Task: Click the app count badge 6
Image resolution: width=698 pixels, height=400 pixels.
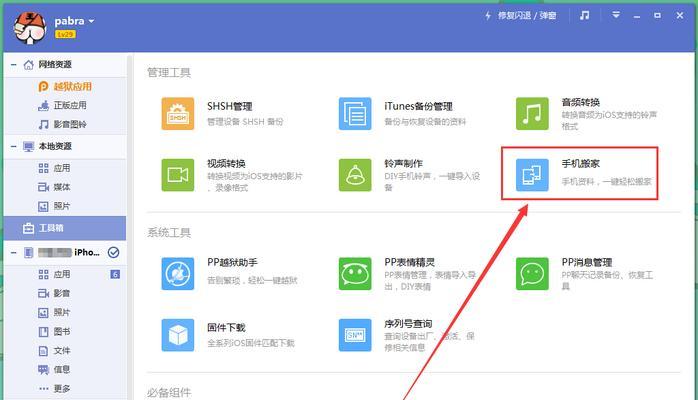Action: (x=115, y=274)
